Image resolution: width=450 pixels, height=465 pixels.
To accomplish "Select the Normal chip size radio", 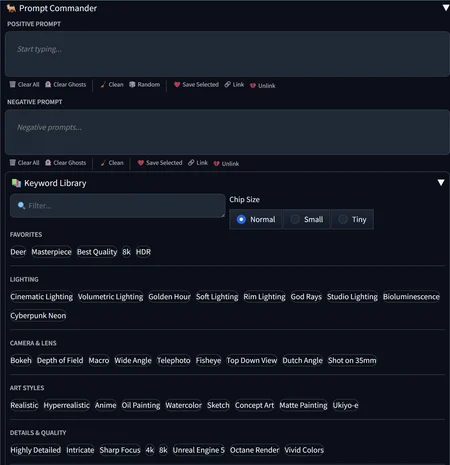I will pyautogui.click(x=241, y=219).
